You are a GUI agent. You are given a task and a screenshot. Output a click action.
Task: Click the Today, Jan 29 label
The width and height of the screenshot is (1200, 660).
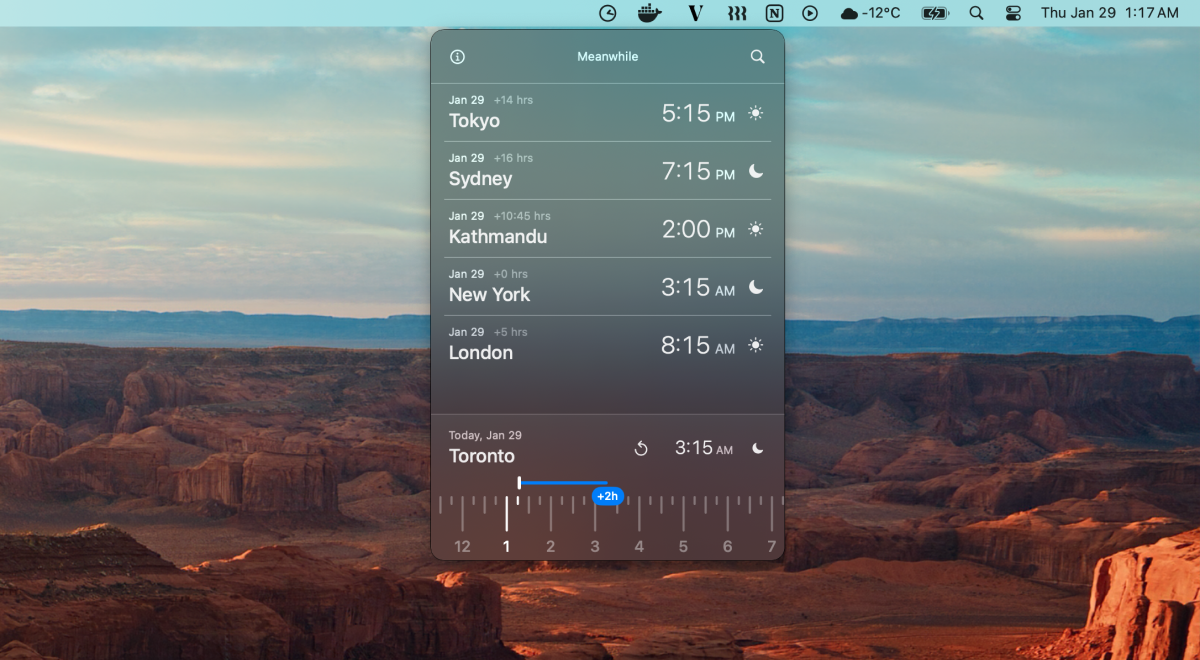[485, 436]
